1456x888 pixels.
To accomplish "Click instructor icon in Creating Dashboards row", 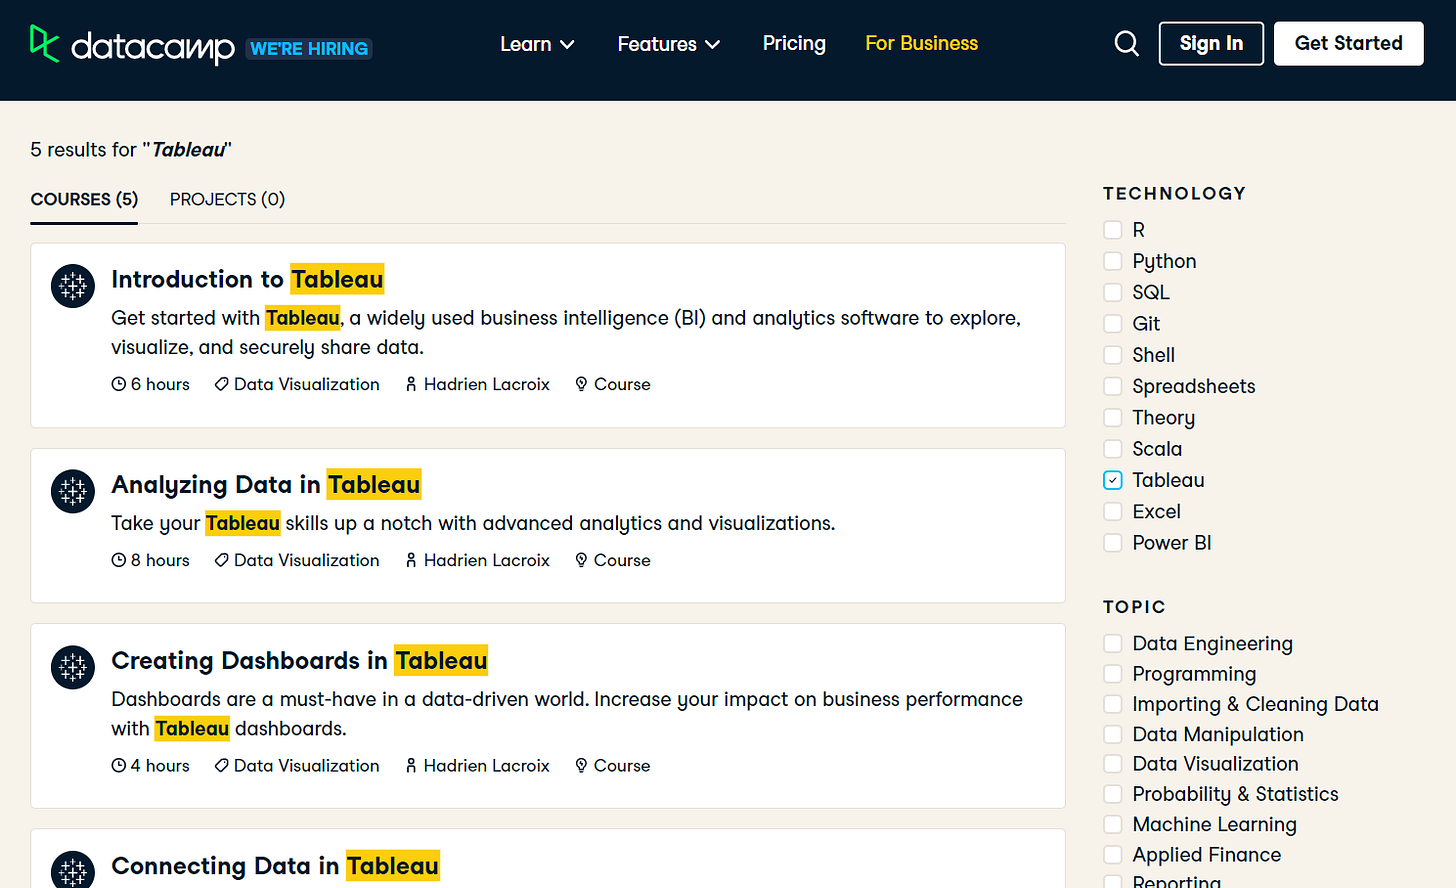I will point(411,765).
